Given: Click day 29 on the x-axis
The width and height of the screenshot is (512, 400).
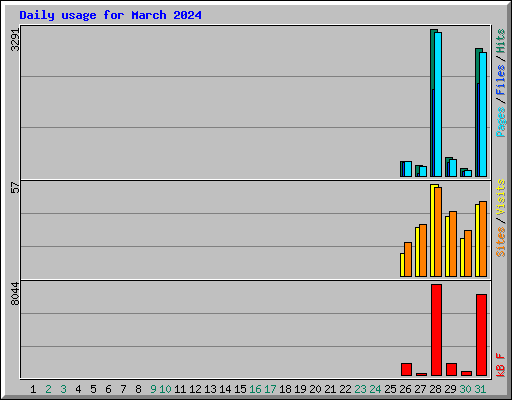Looking at the screenshot, I should click(x=450, y=389).
